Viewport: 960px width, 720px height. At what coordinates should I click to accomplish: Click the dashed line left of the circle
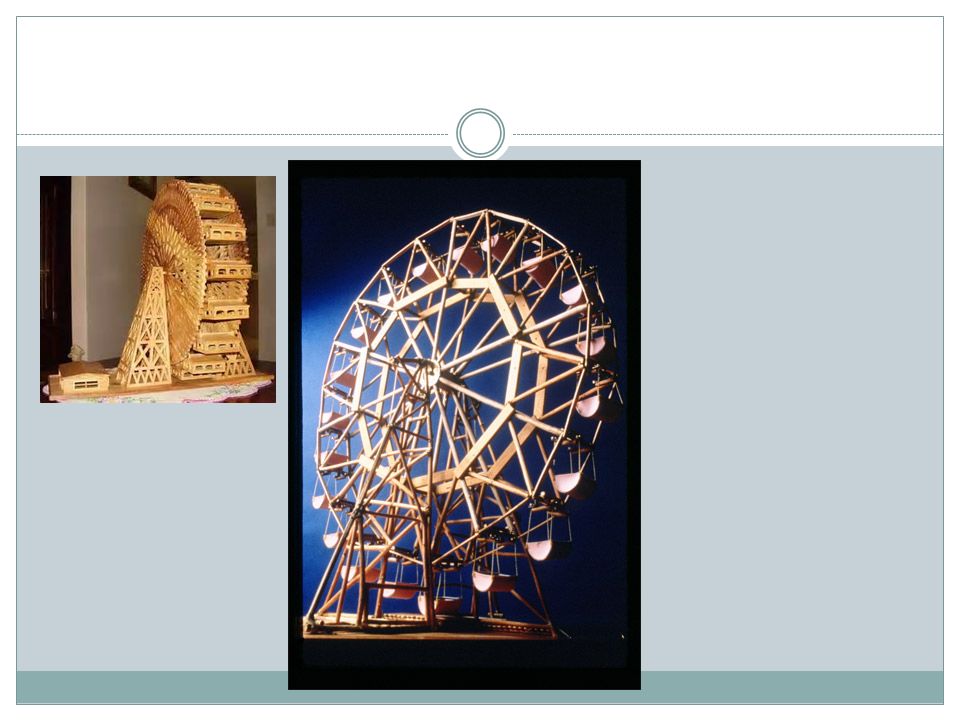(233, 134)
